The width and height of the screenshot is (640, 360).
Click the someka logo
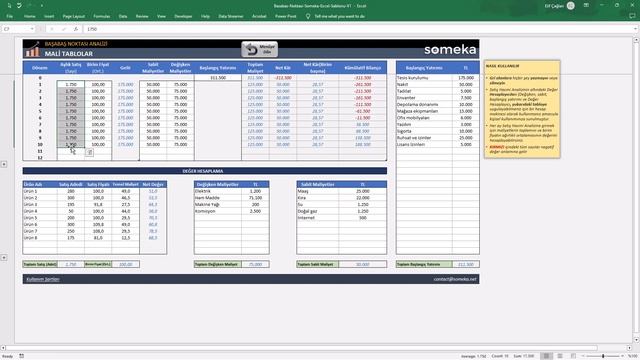click(x=450, y=49)
